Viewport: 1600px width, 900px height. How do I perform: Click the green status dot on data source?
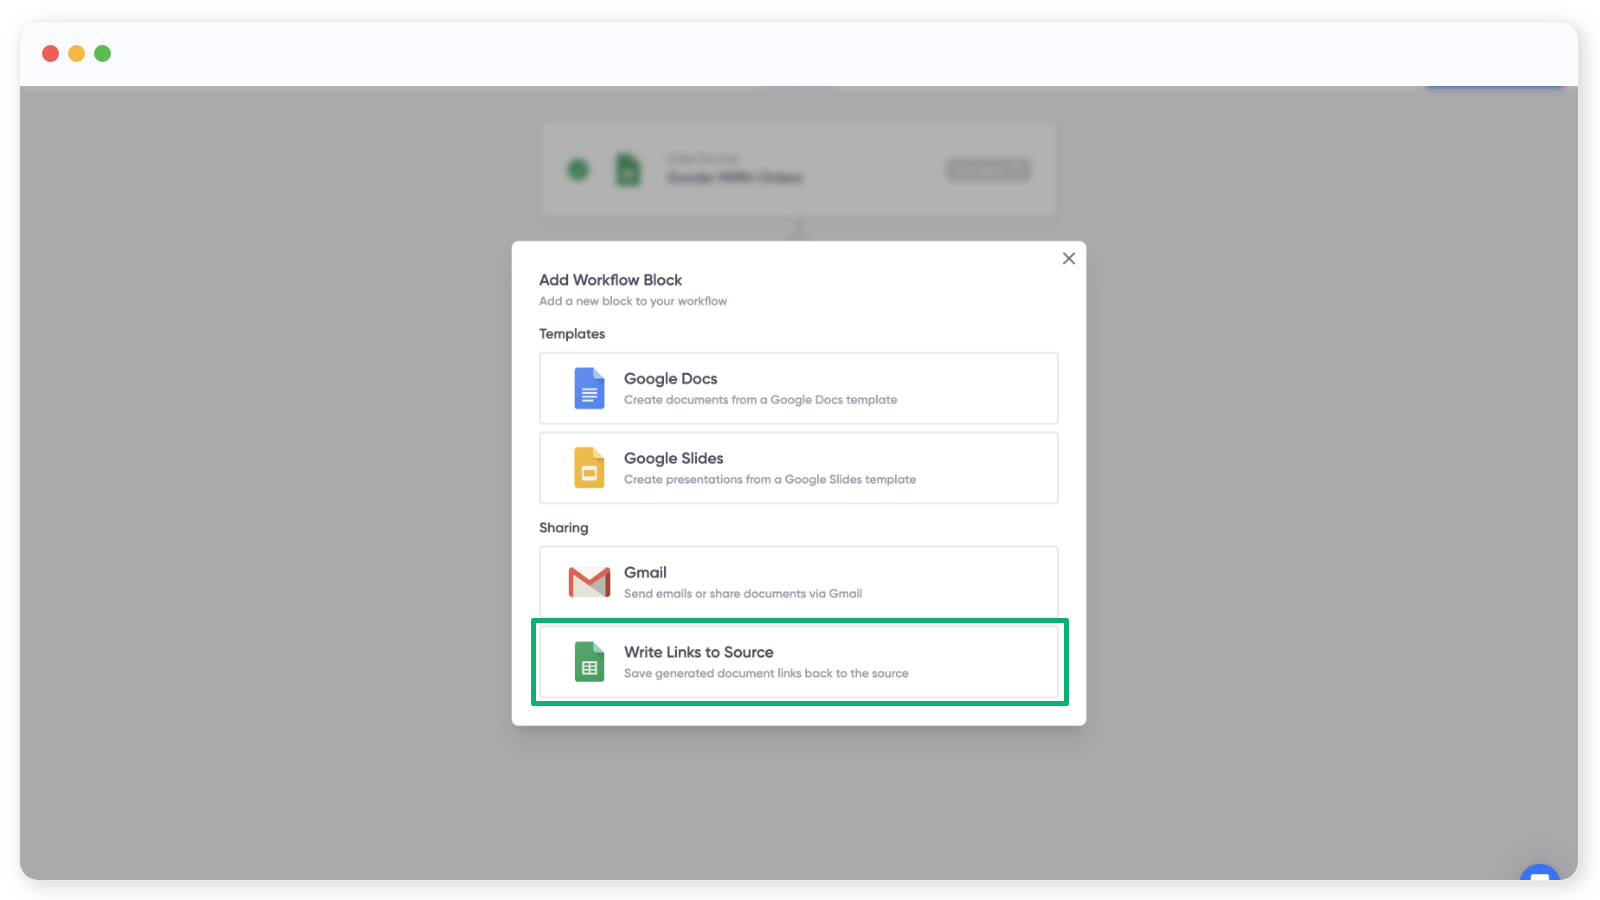point(578,170)
